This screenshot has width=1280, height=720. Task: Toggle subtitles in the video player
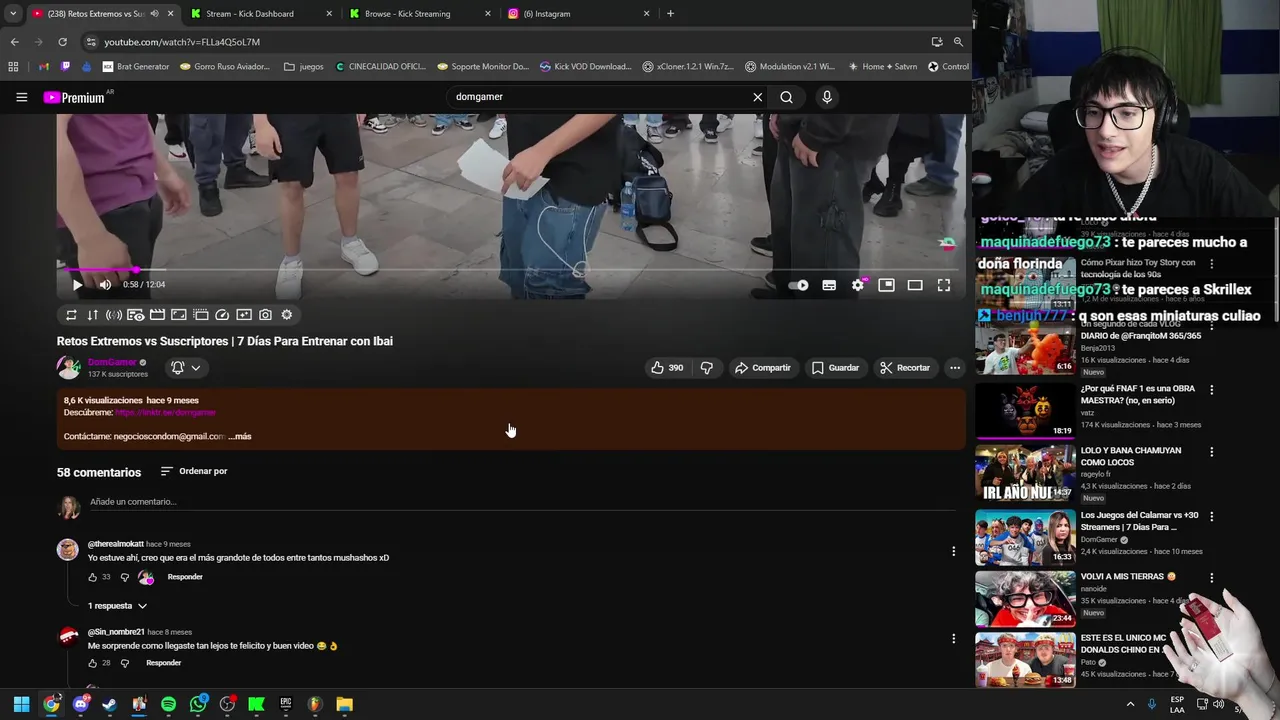coord(829,285)
